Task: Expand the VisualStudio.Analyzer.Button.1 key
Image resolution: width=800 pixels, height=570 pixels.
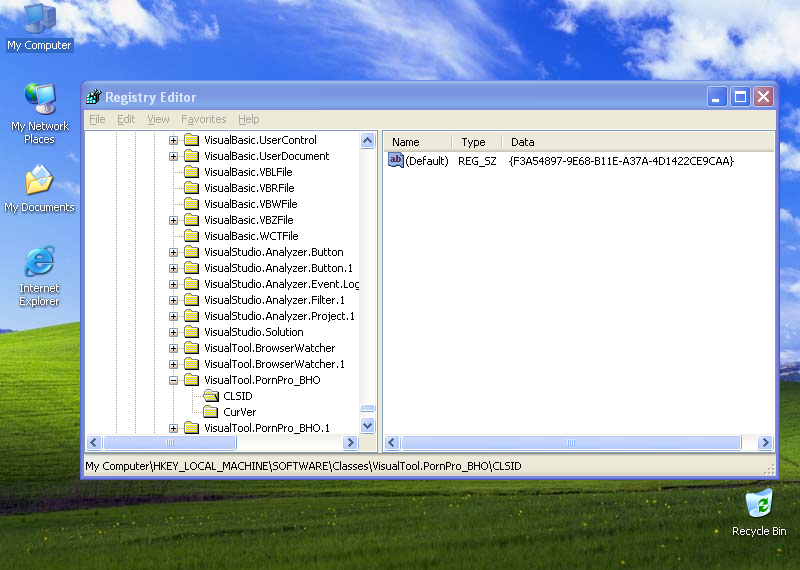Action: point(173,268)
